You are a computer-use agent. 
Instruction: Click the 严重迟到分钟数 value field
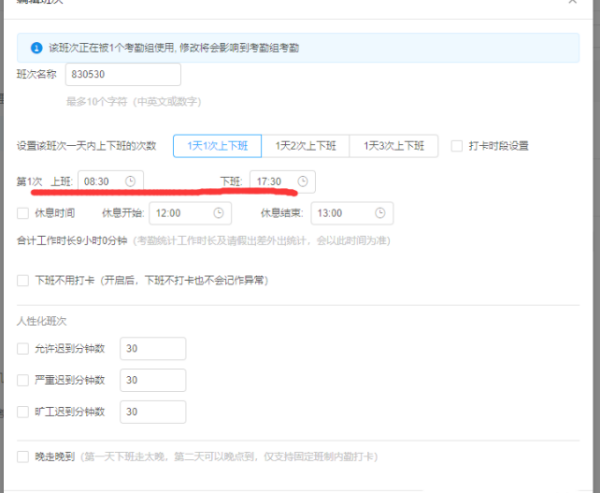click(153, 380)
